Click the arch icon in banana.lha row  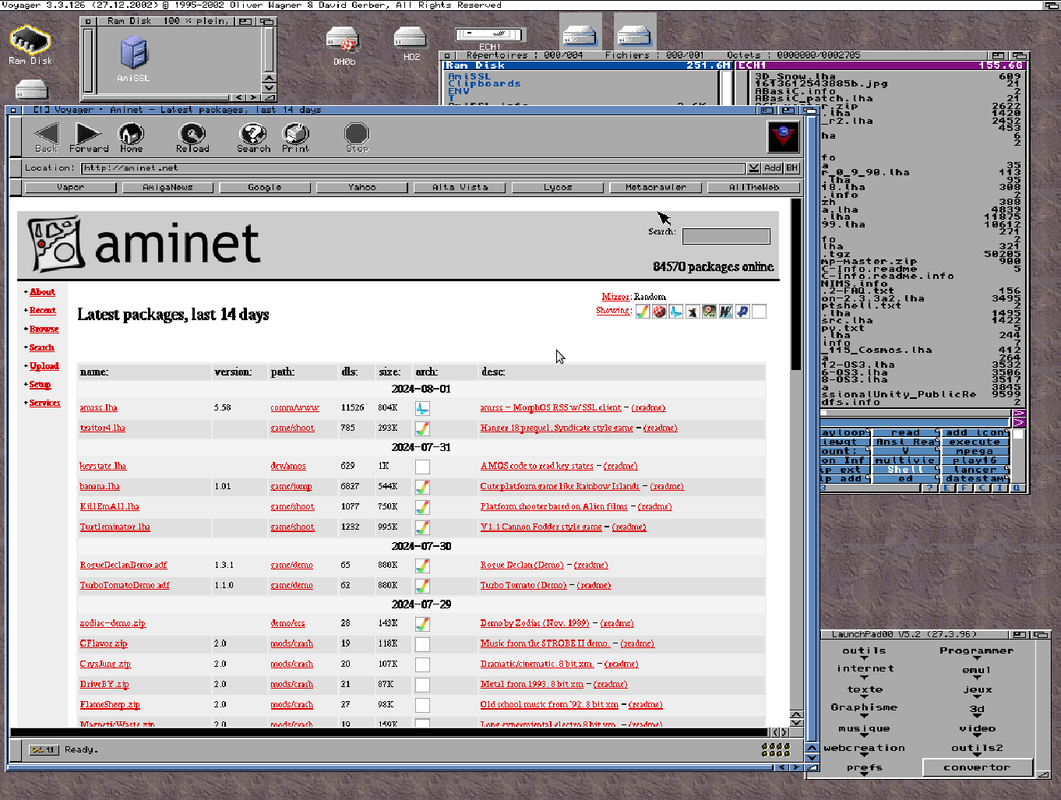tap(422, 487)
